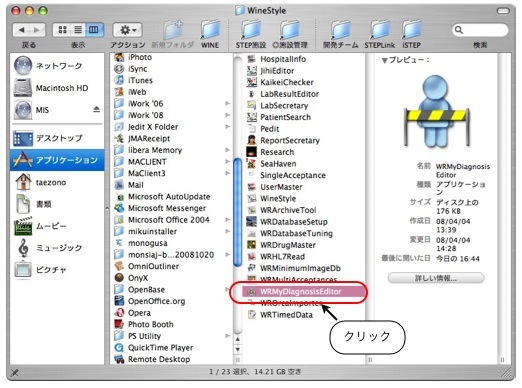Open the WINE folder in the toolbar

pos(210,34)
